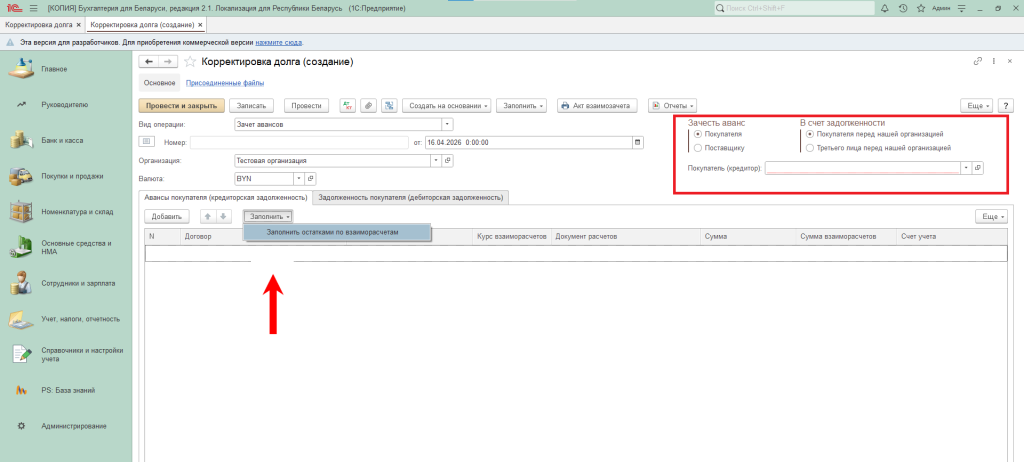
Task: Add document to favorites via star beside title
Action: 190,62
